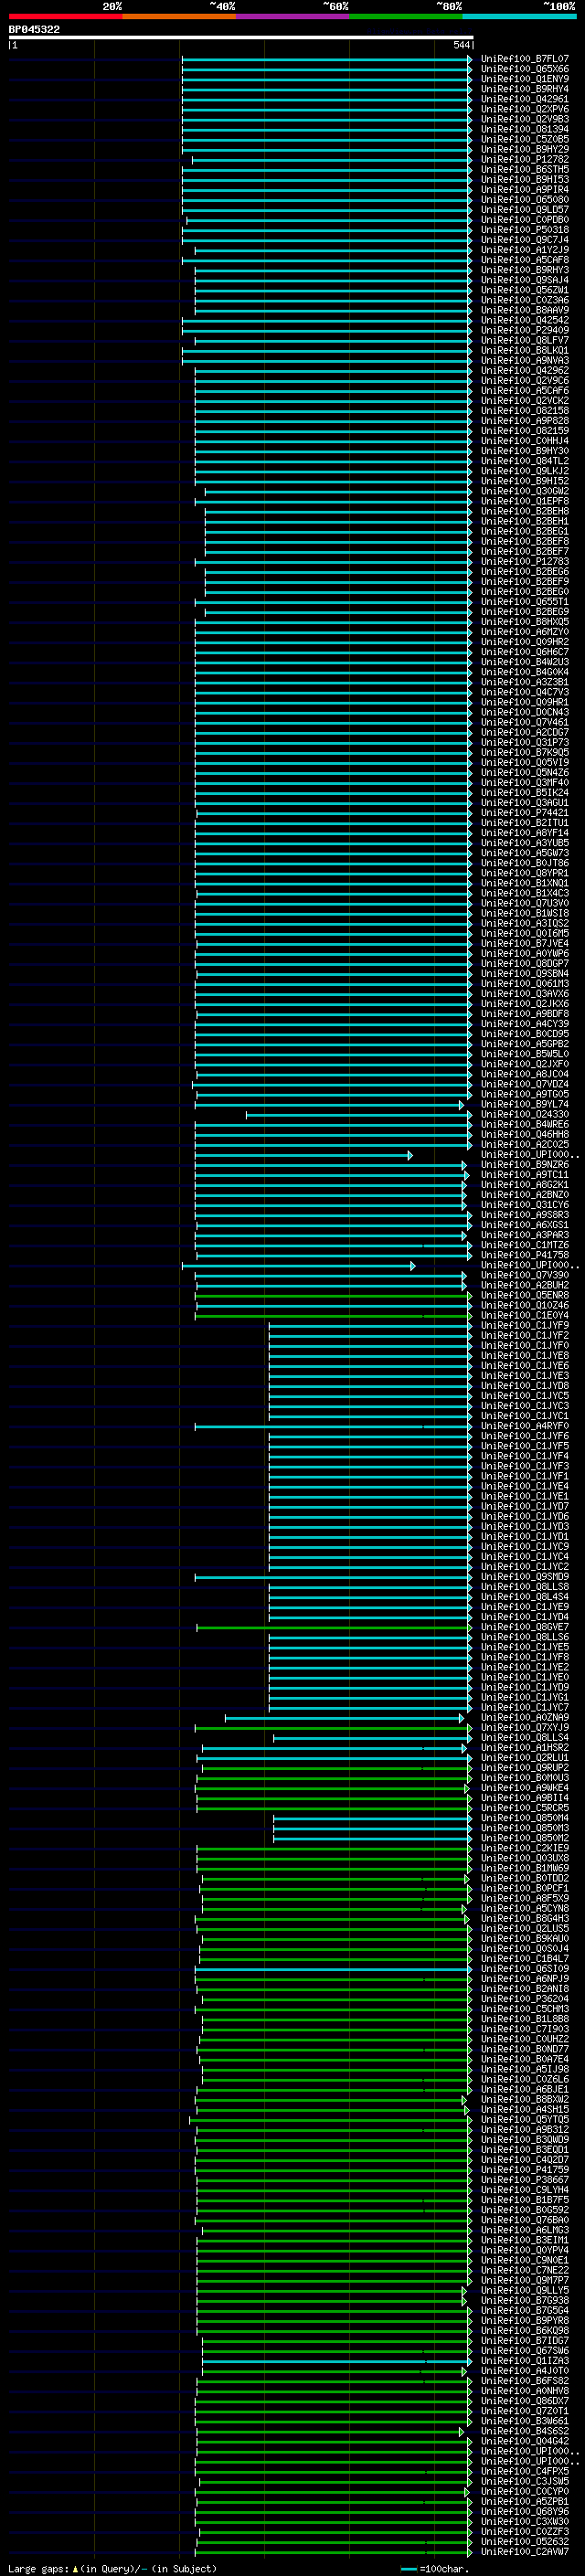This screenshot has height=2576, width=585.
Task: Select the UniRef100_P29409 label
Action: pyautogui.click(x=525, y=330)
